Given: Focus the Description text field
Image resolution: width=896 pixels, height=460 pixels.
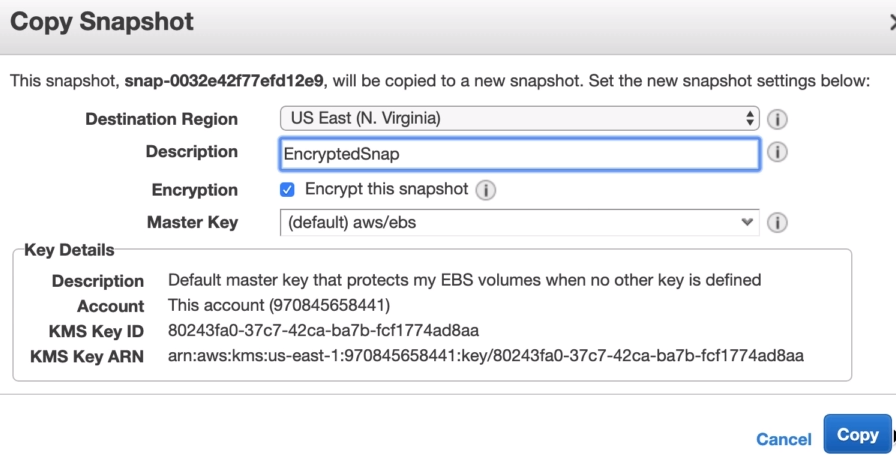Looking at the screenshot, I should pyautogui.click(x=519, y=153).
